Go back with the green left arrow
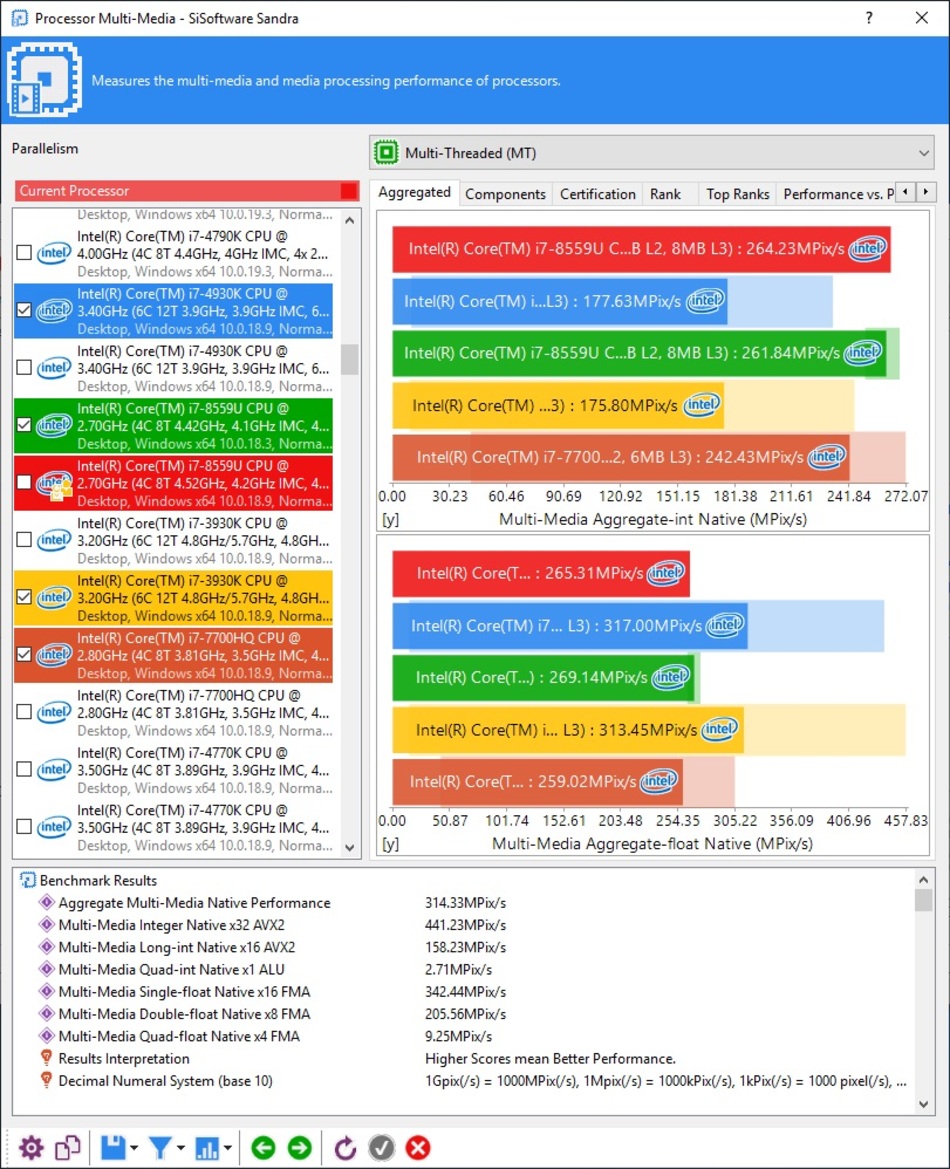The height and width of the screenshot is (1169, 950). 262,1147
